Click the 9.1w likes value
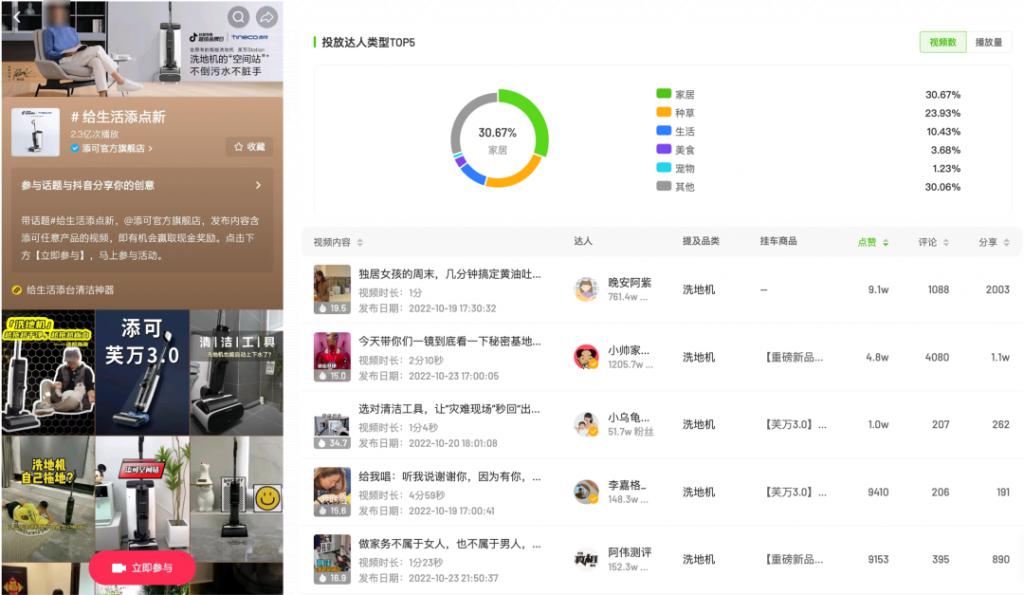The width and height of the screenshot is (1024, 595). tap(878, 289)
